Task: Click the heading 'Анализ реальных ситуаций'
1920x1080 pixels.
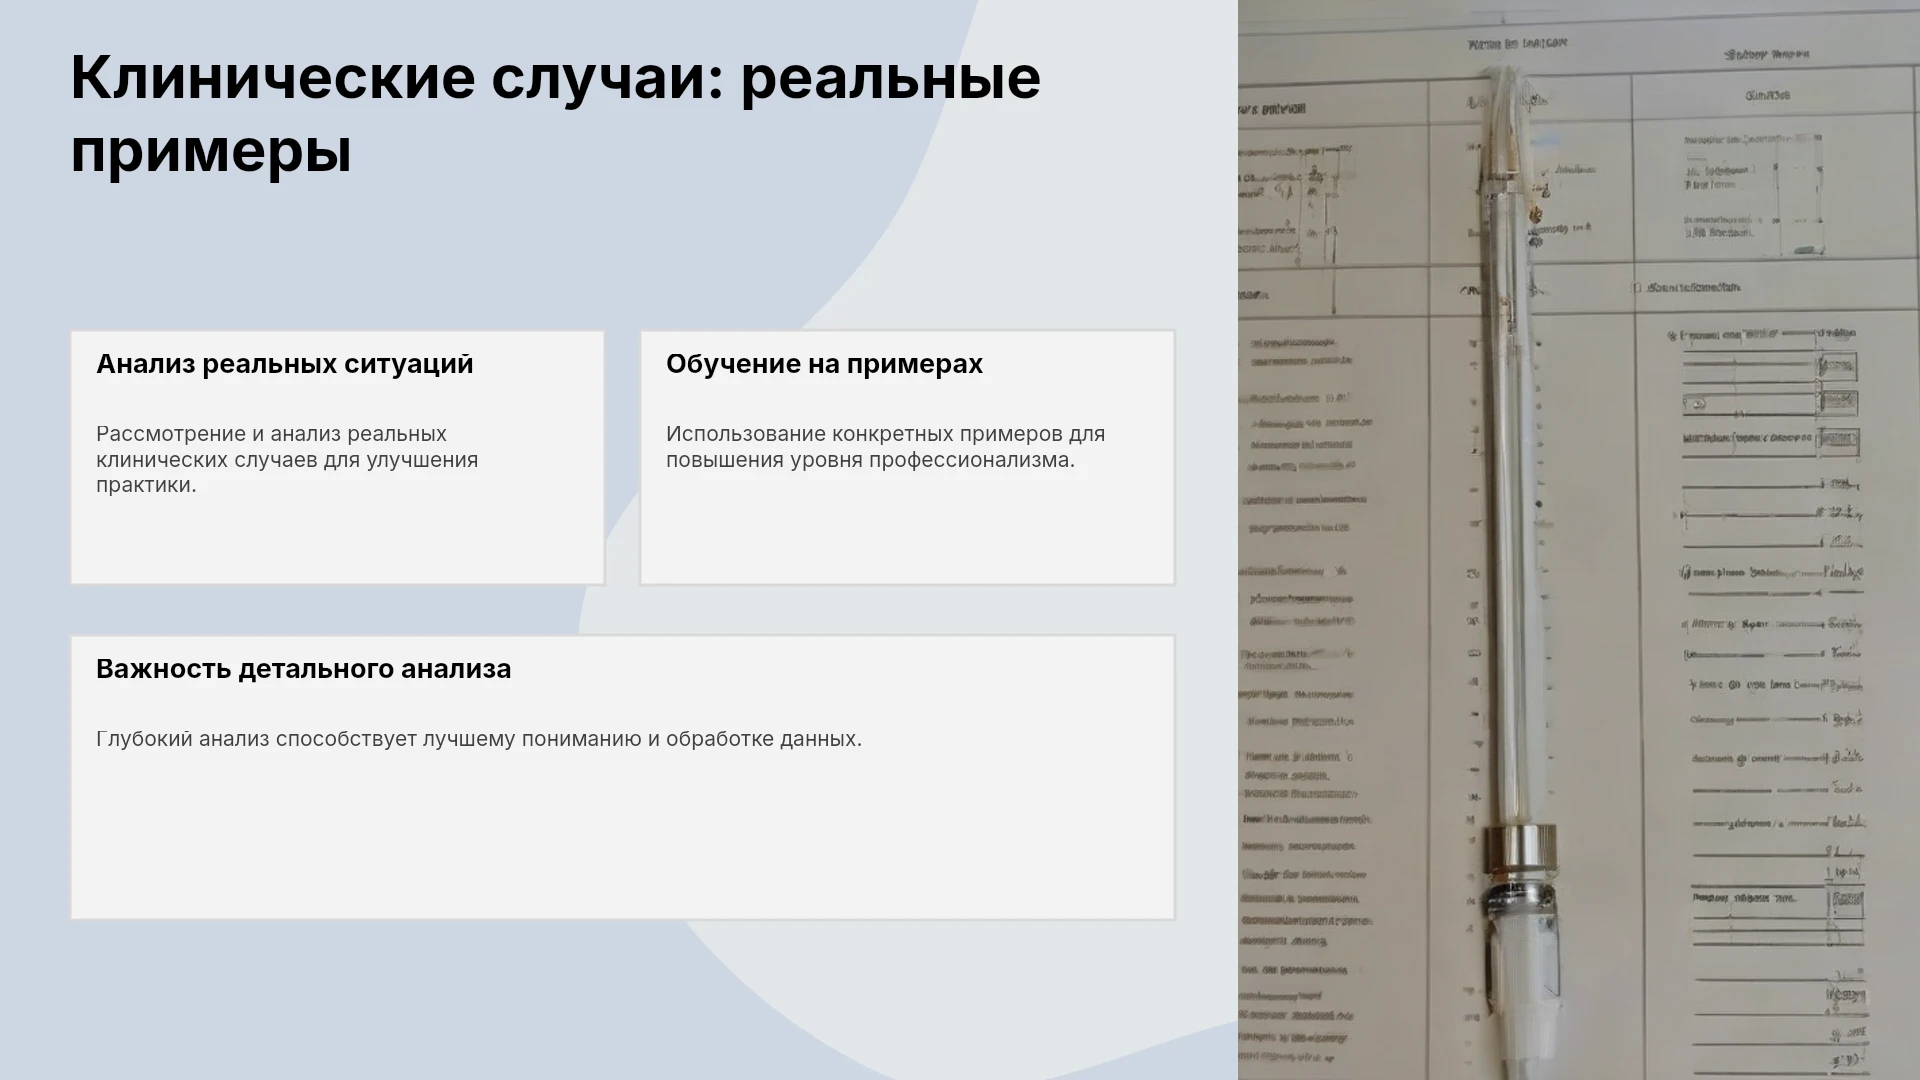Action: (285, 364)
